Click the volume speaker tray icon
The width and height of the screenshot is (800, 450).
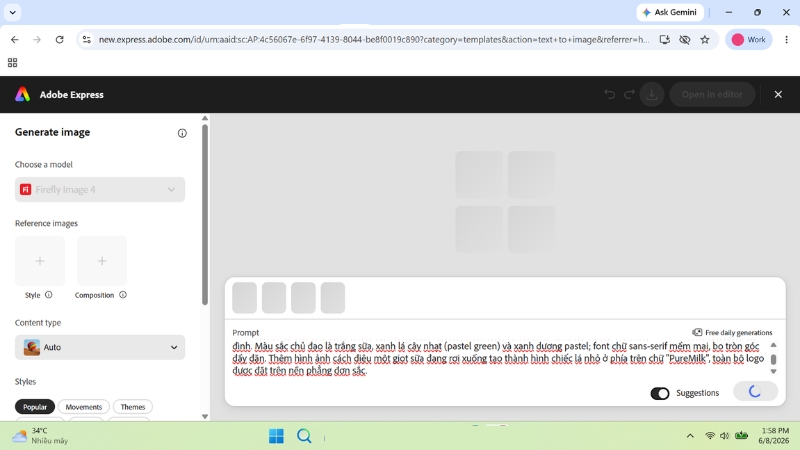pos(724,436)
